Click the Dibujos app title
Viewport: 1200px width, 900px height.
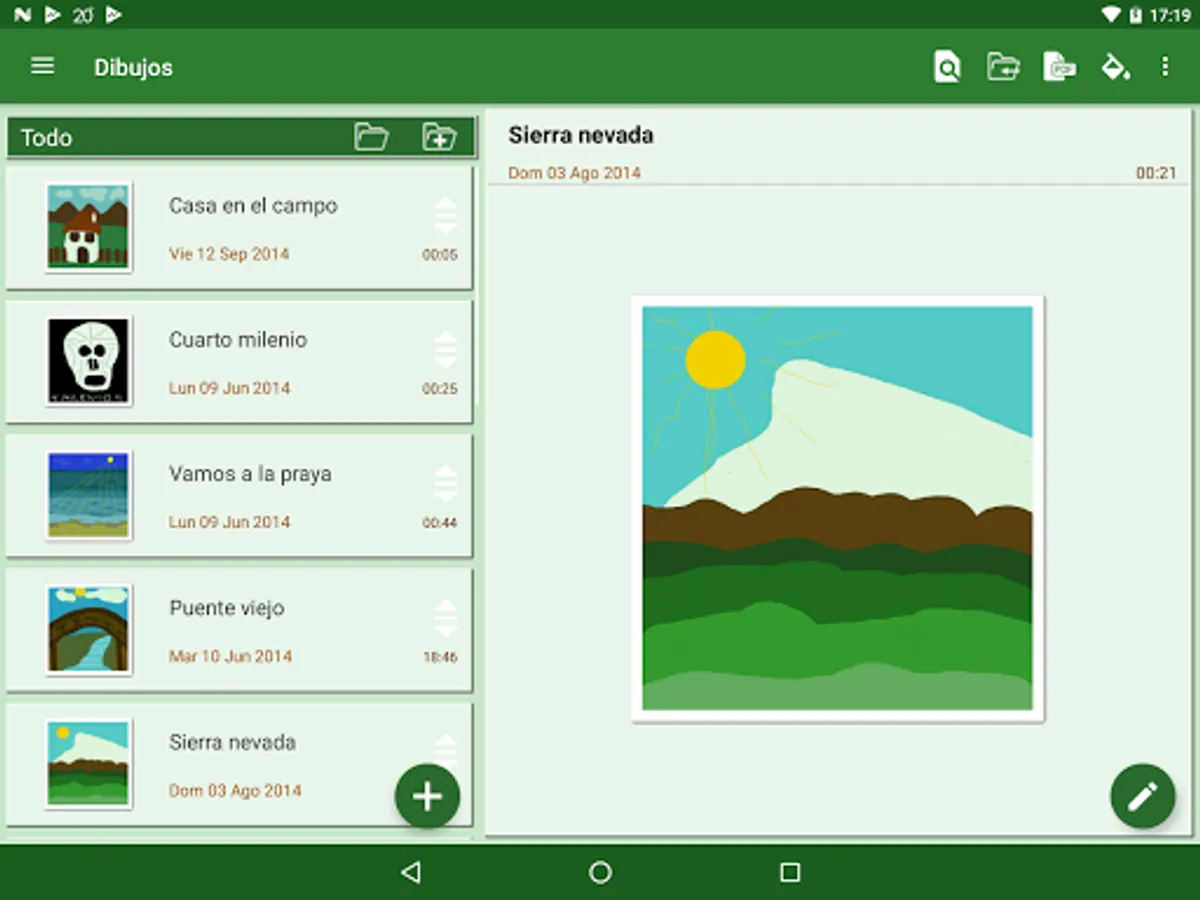133,67
